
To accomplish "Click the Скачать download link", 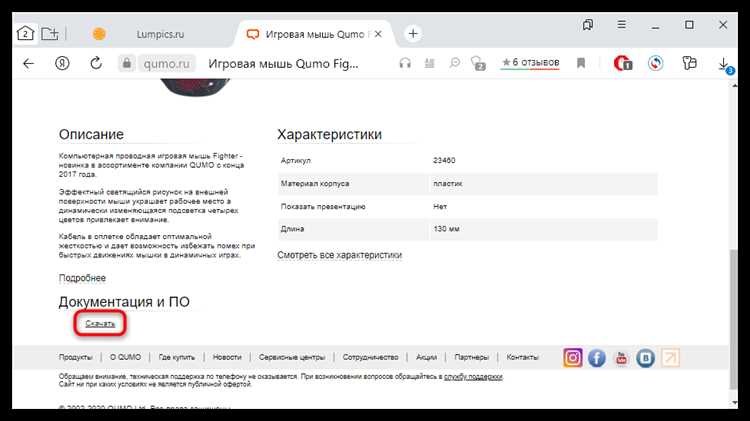I will 100,324.
